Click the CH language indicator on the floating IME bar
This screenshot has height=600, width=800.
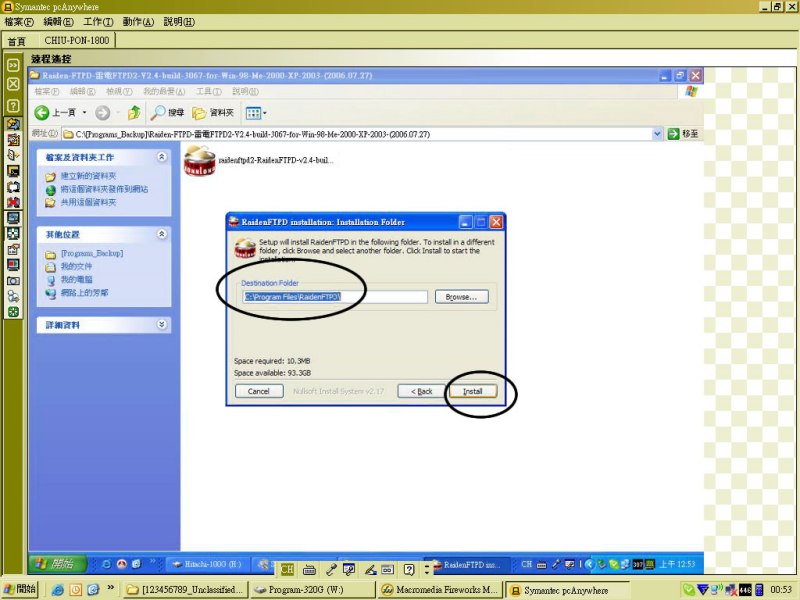287,569
